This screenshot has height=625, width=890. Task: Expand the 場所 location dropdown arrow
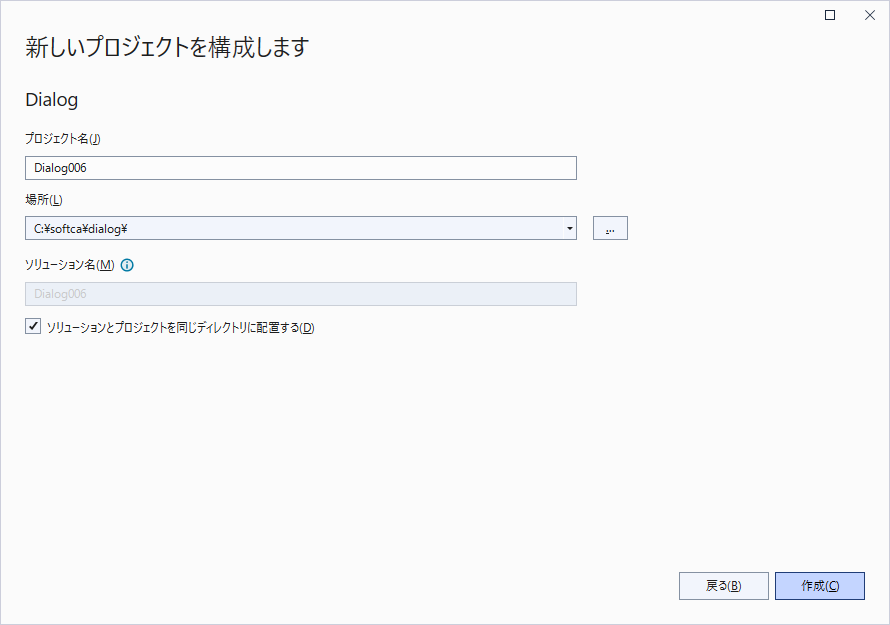pos(569,229)
